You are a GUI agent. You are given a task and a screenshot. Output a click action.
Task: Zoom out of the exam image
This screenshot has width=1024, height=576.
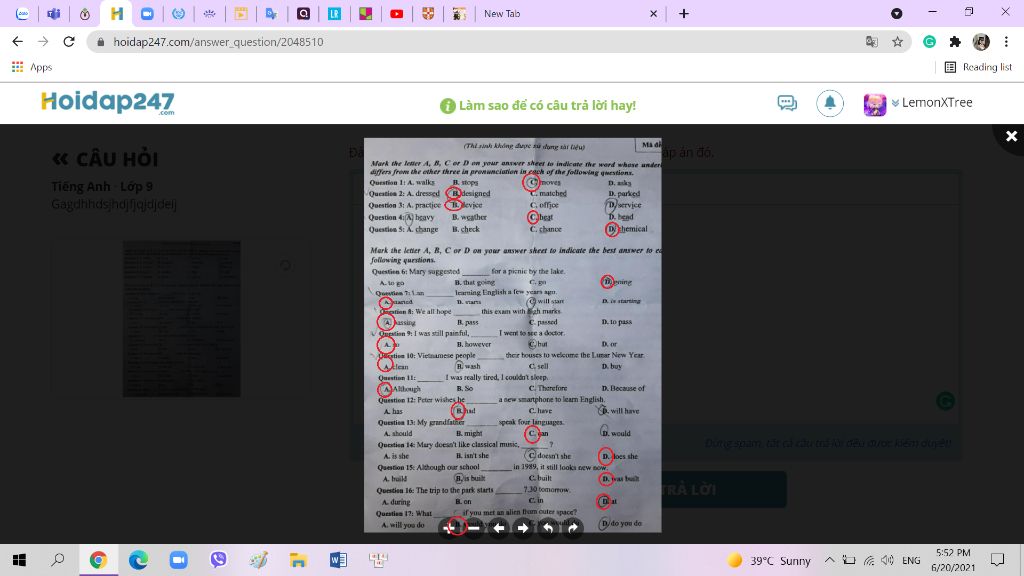tap(474, 528)
